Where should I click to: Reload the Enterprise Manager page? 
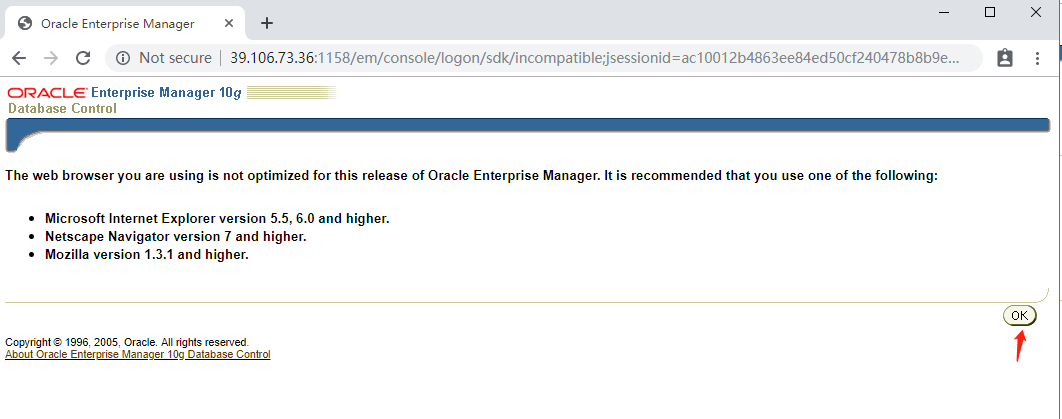(83, 58)
